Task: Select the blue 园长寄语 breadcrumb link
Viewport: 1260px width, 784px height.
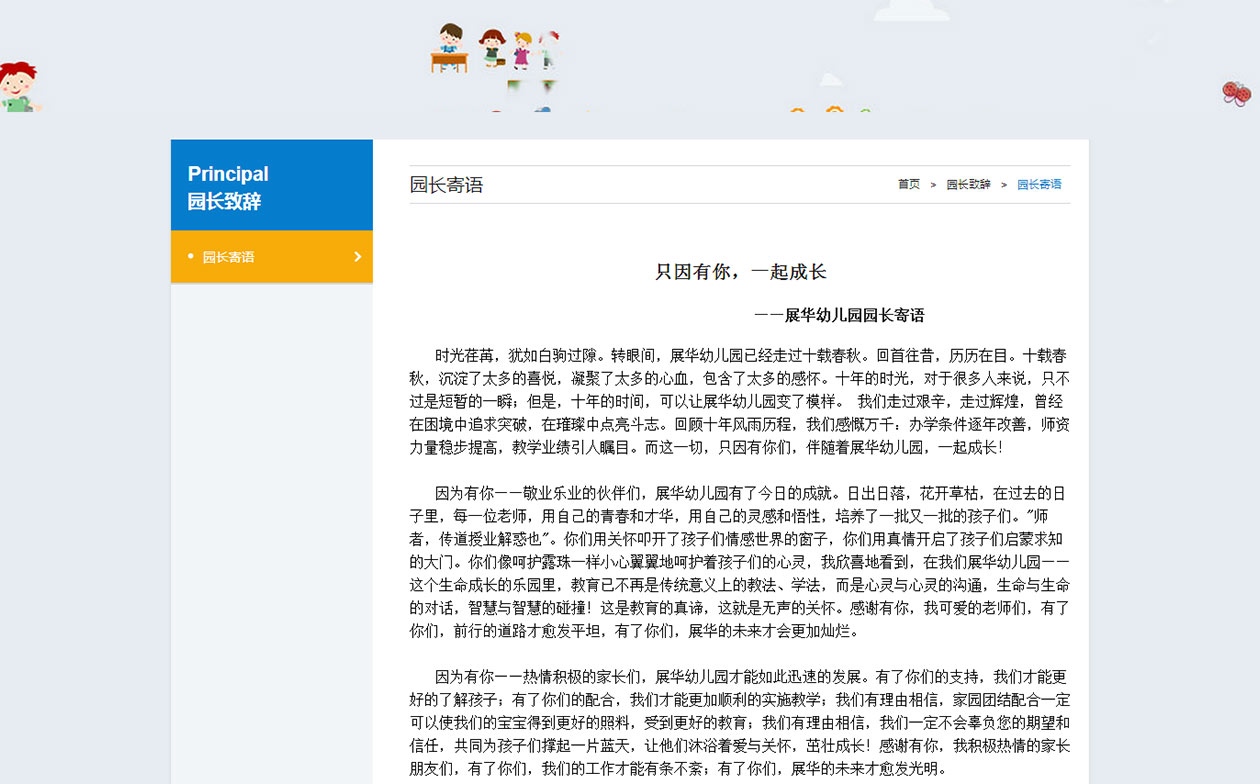Action: pyautogui.click(x=1039, y=185)
